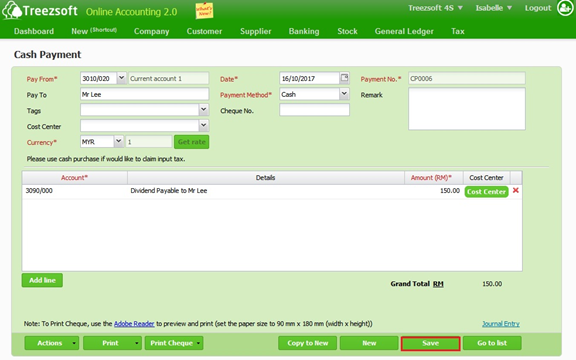Open the General Ledger menu
This screenshot has height=360, width=576.
point(404,31)
